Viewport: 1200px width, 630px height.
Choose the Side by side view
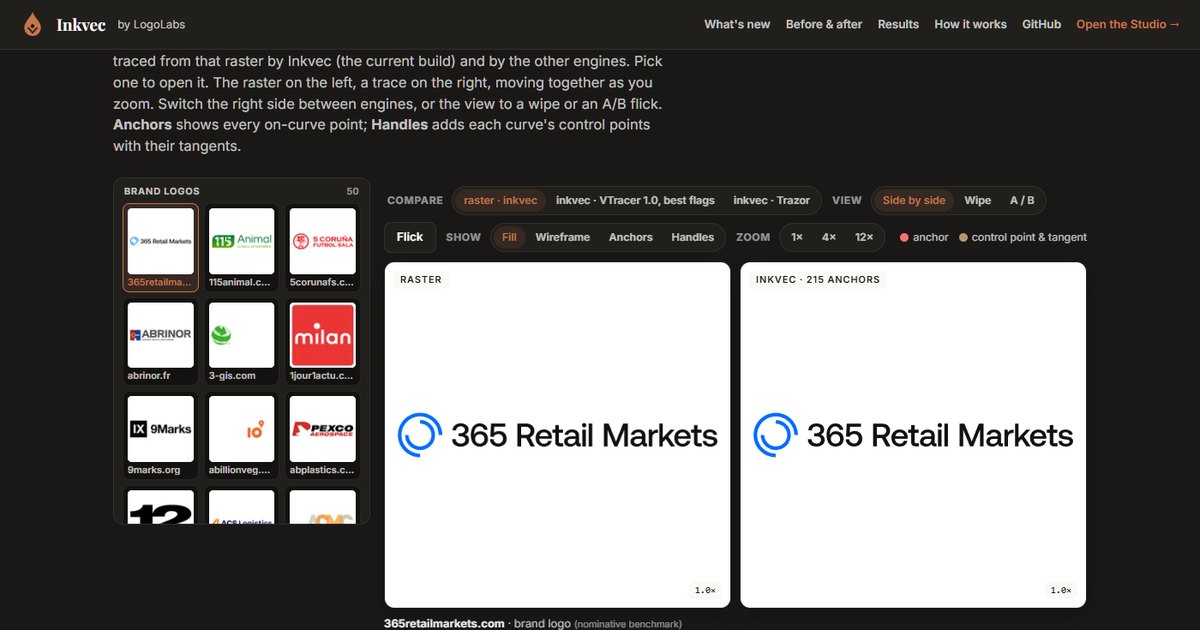coord(914,200)
